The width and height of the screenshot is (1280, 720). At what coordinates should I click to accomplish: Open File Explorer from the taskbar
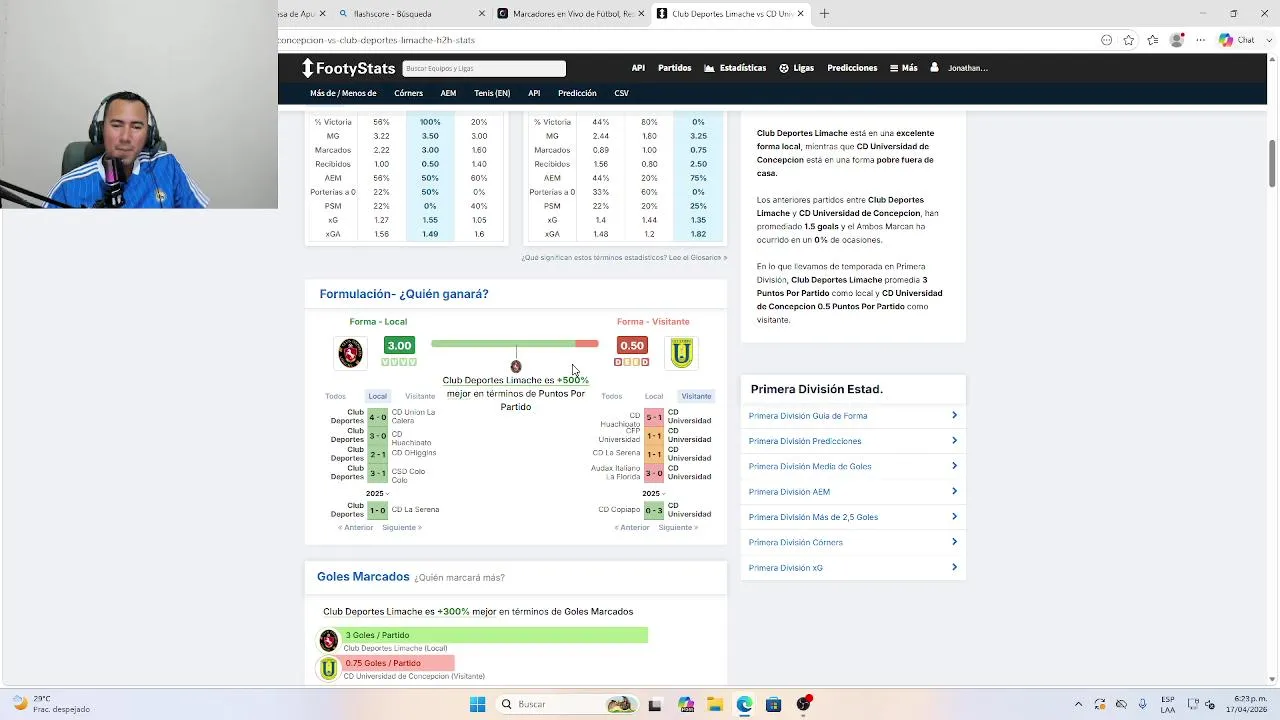[715, 704]
